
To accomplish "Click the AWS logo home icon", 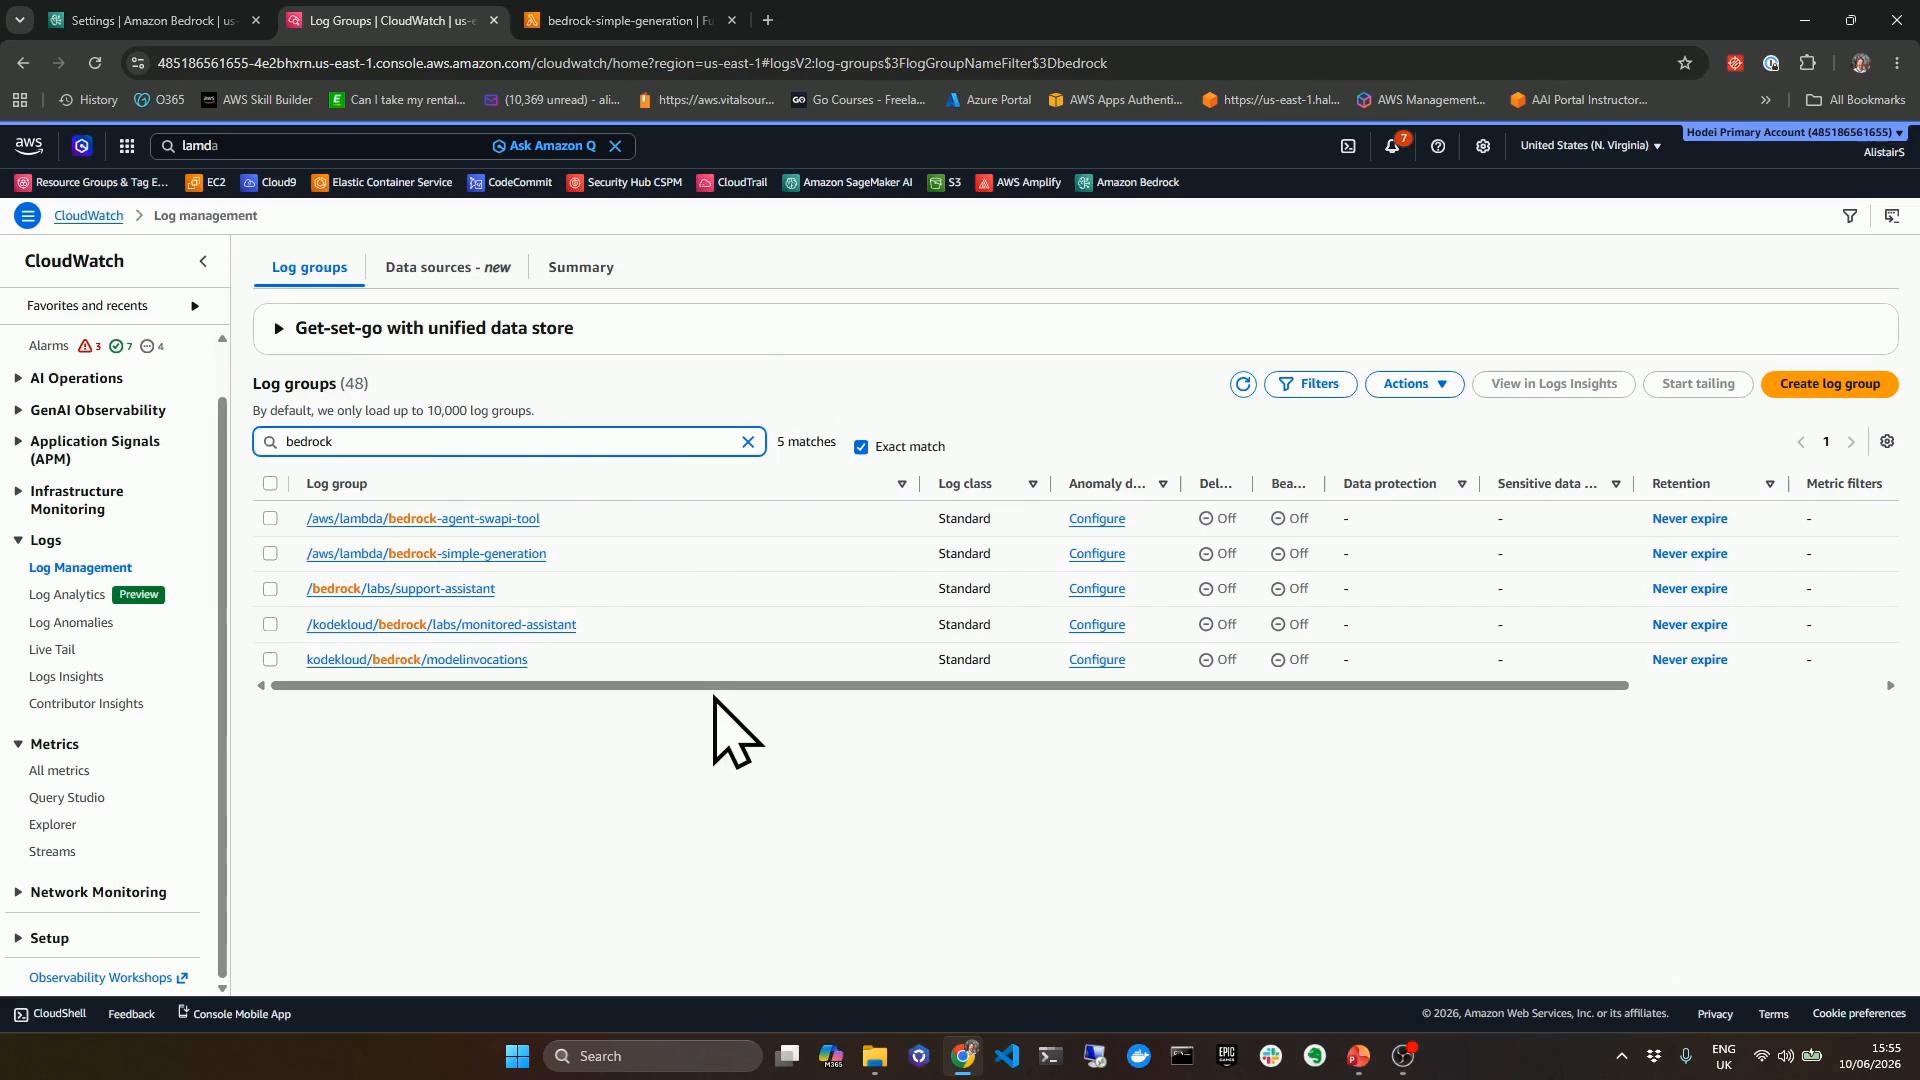I will coord(29,146).
